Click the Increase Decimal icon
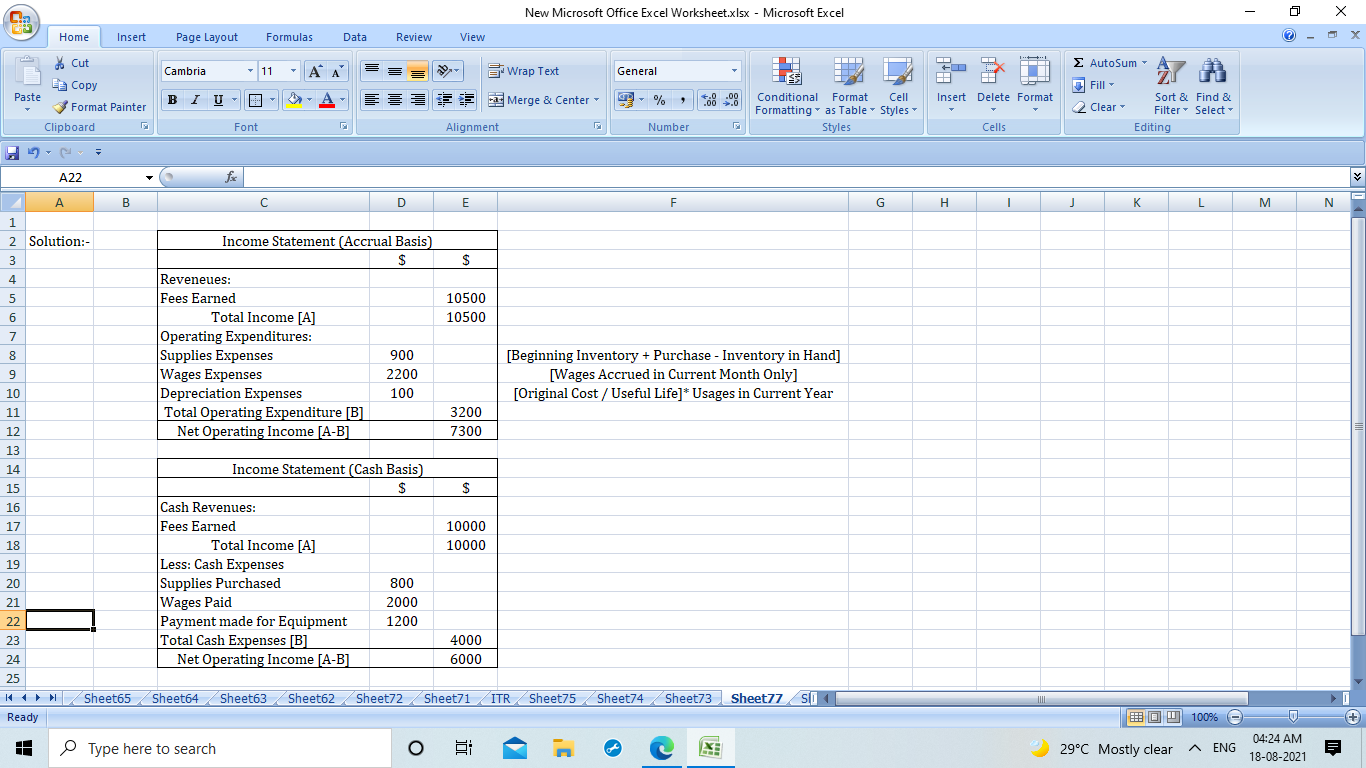The height and width of the screenshot is (768, 1366). [x=709, y=100]
